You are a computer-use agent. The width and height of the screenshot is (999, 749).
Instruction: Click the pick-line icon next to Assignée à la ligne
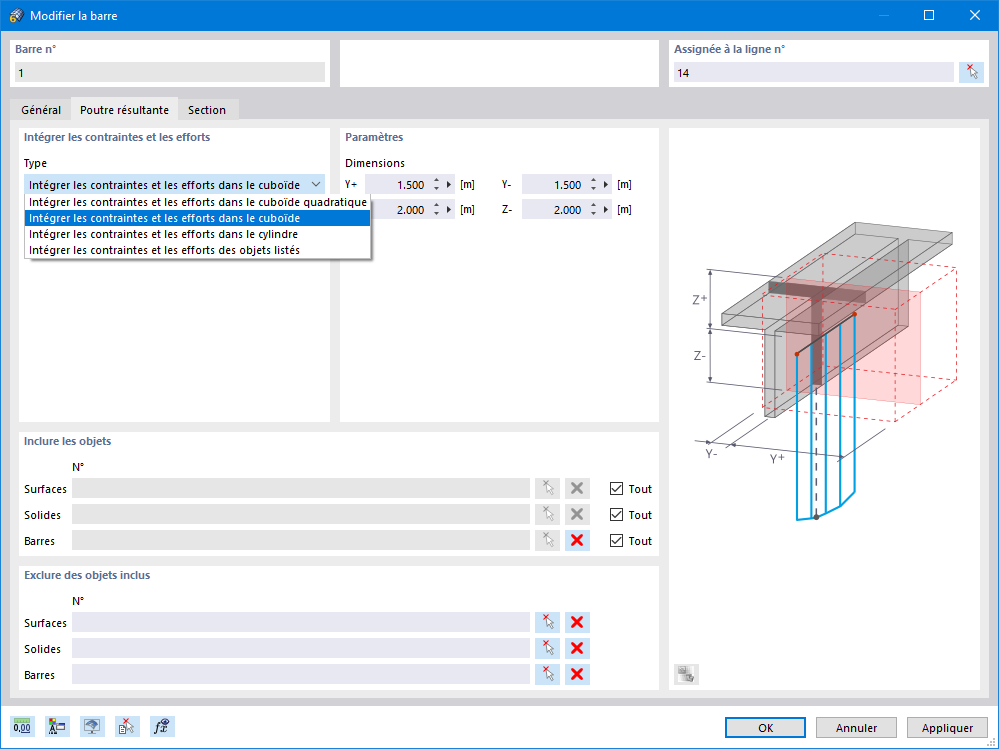coord(971,72)
